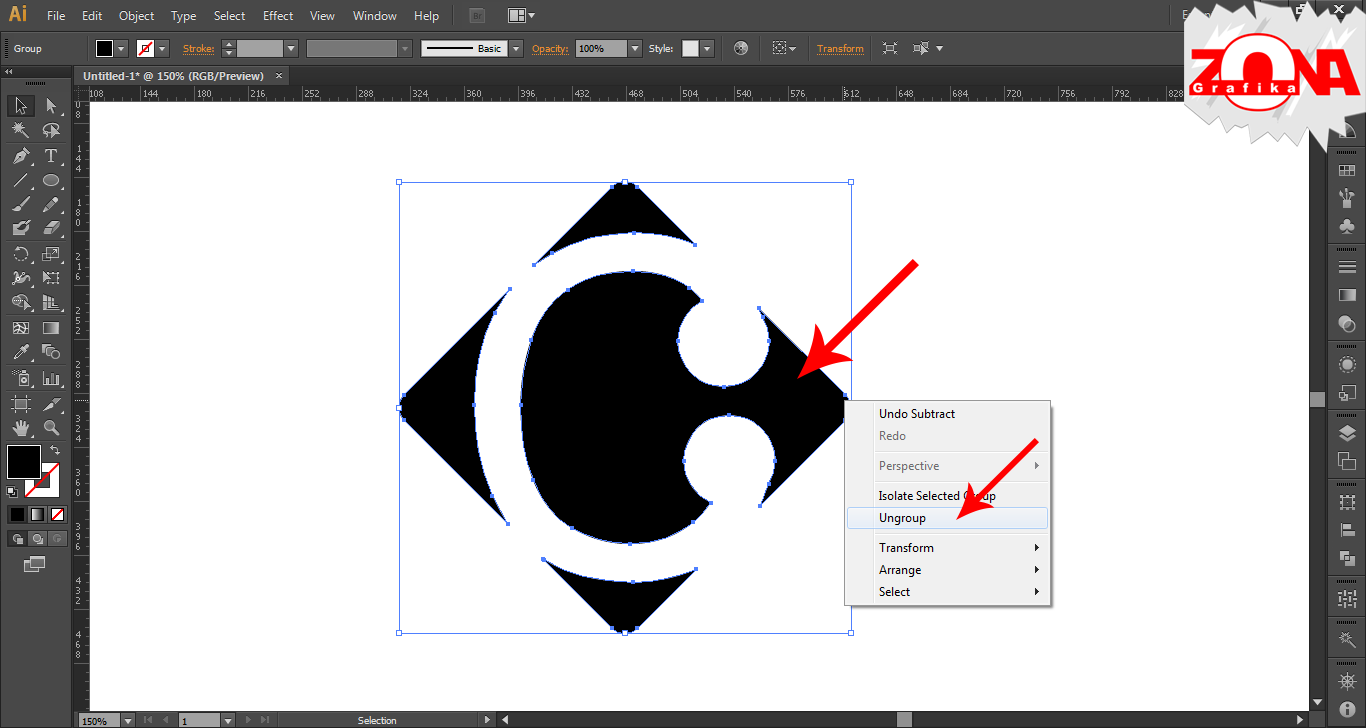
Task: Choose the Ellipse tool
Action: point(51,181)
